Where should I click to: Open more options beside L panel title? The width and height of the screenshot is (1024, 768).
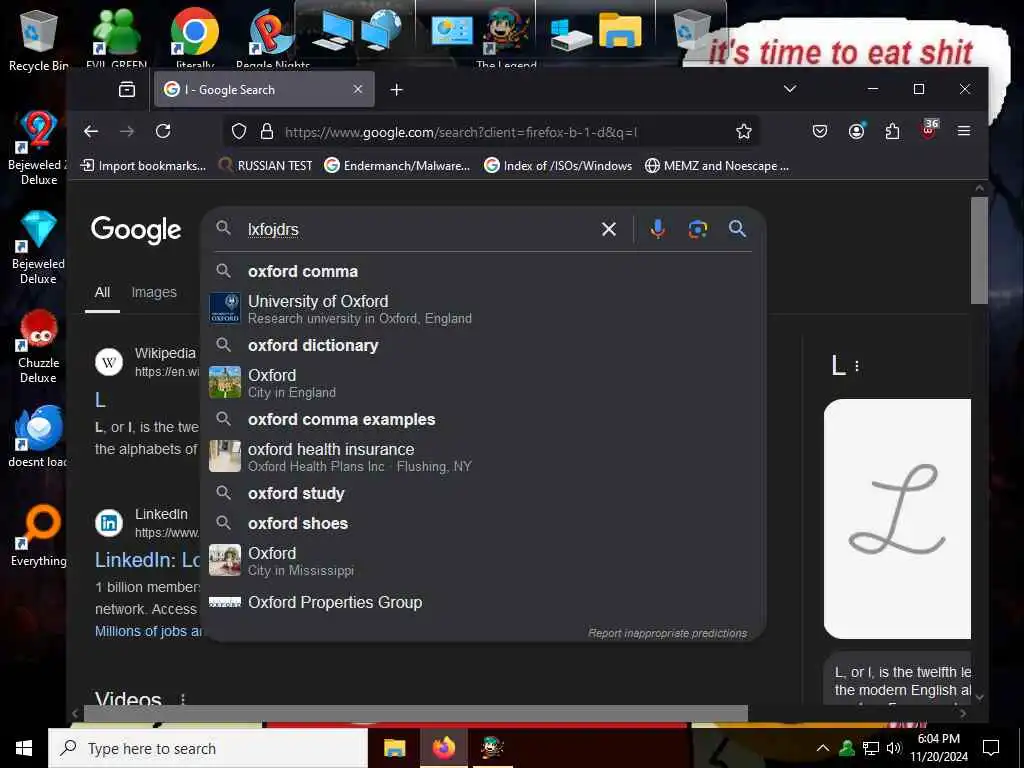(857, 366)
